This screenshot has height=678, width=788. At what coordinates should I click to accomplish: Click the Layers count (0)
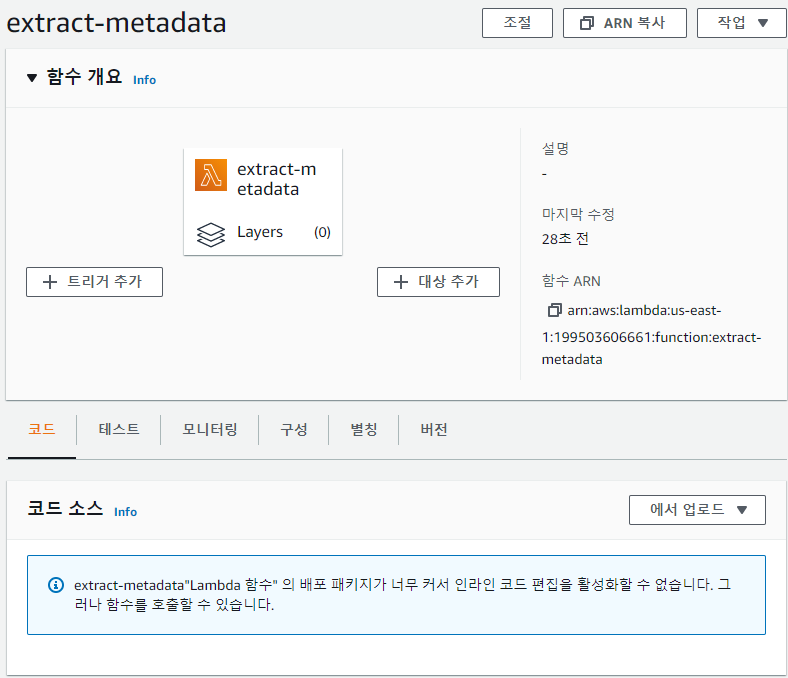[322, 232]
